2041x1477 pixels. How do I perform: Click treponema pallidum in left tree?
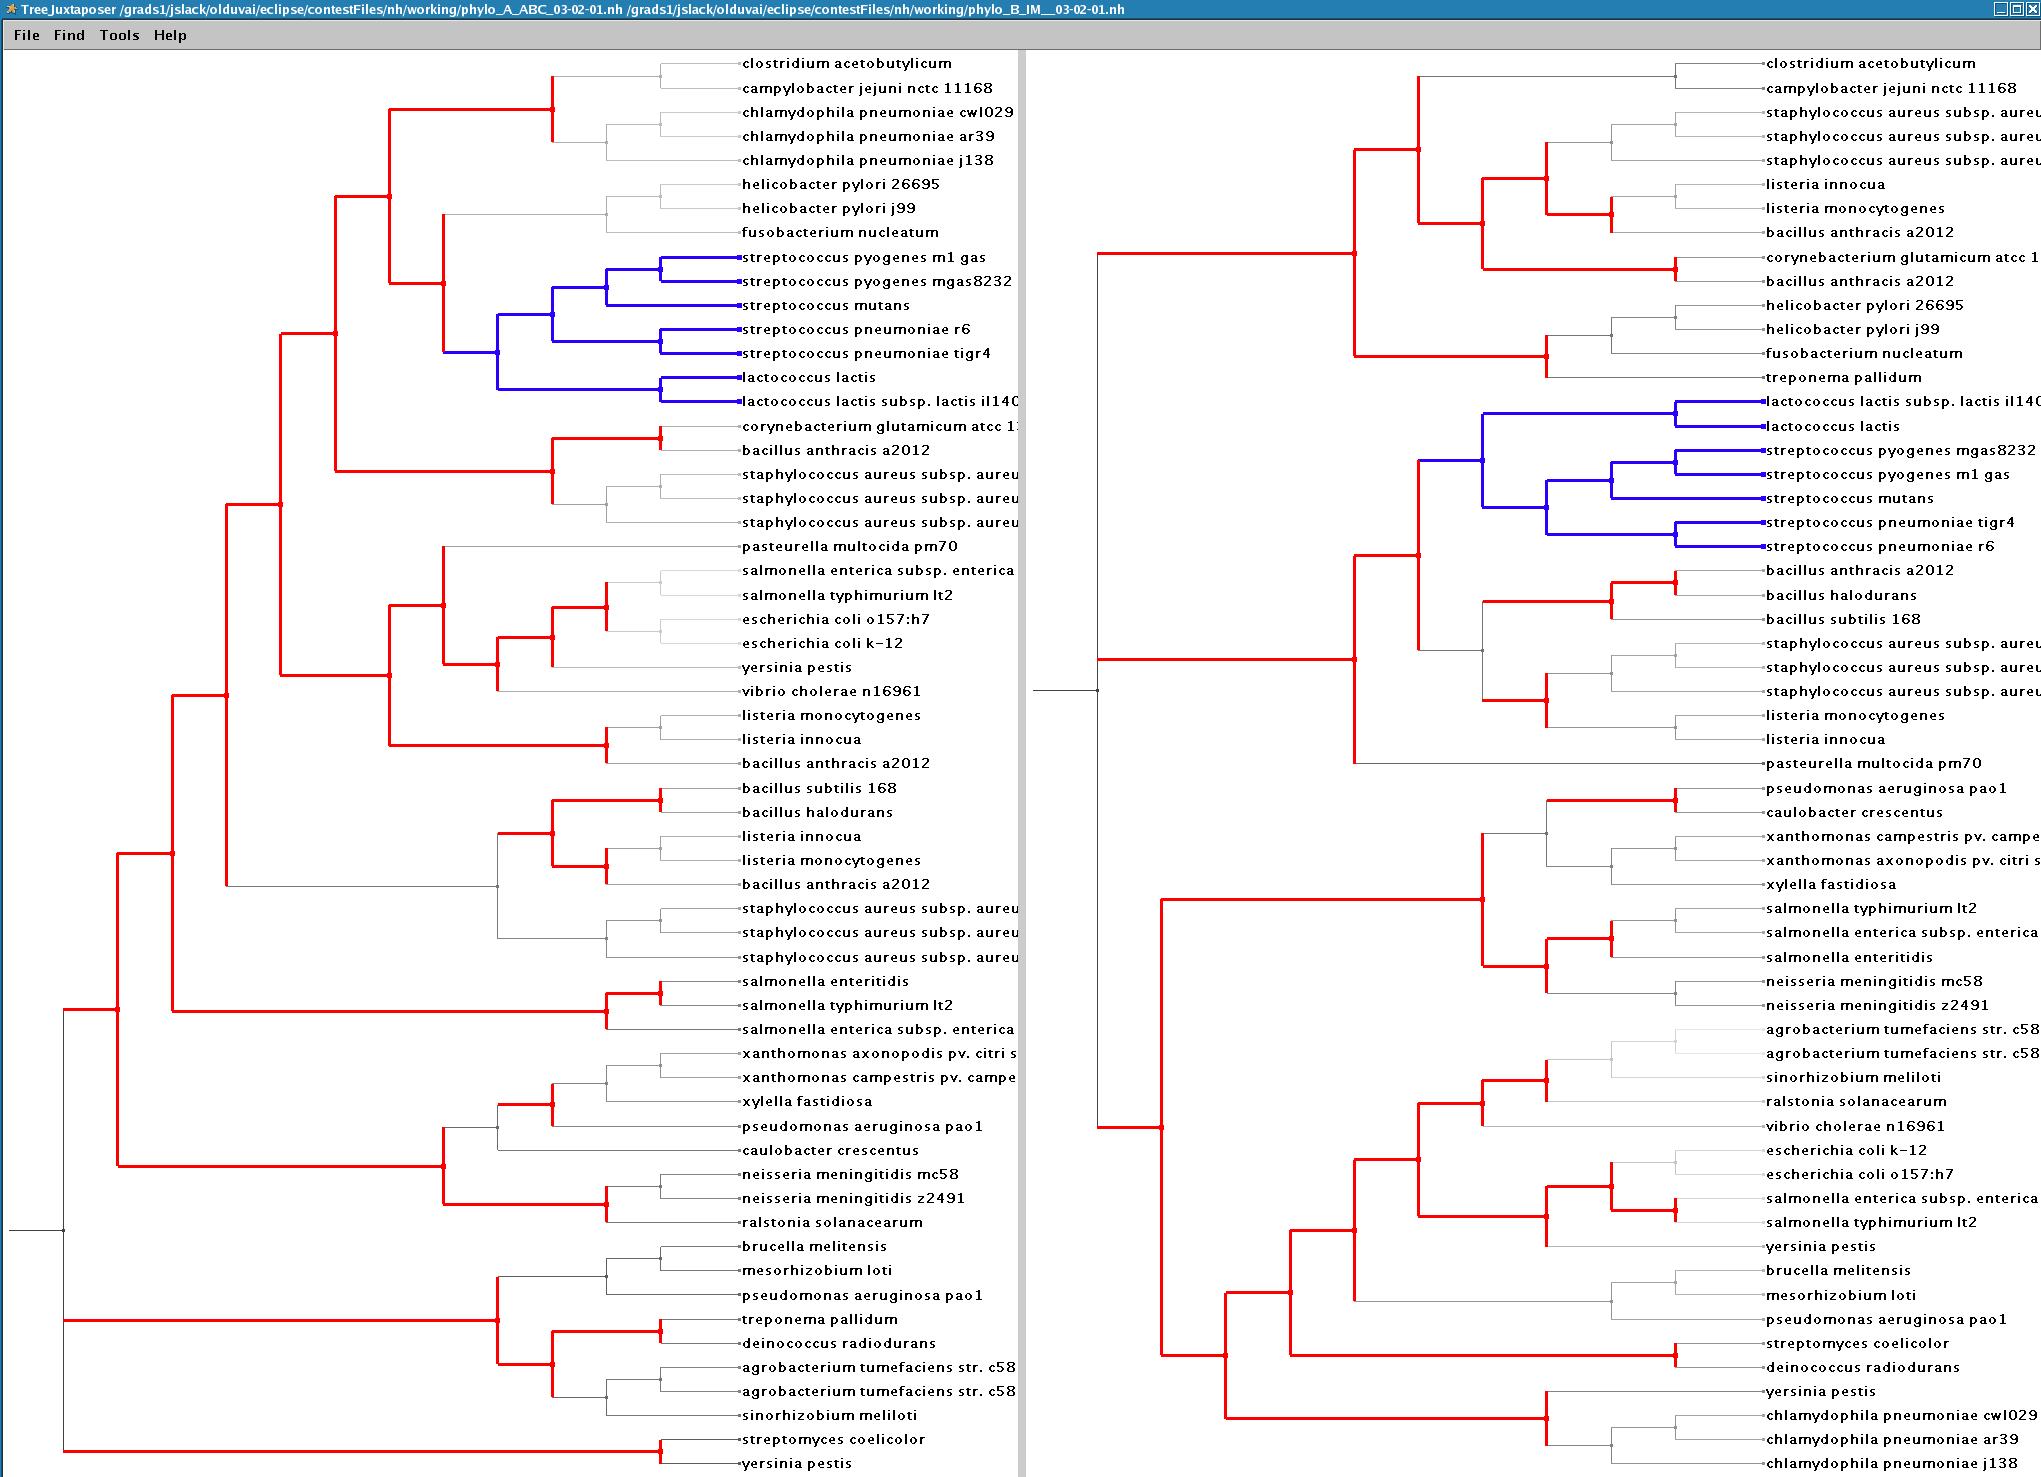coord(820,1319)
